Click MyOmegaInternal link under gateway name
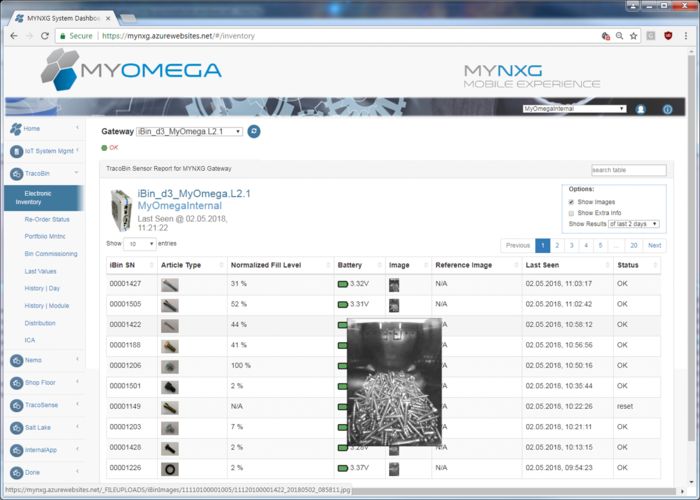 pyautogui.click(x=179, y=206)
